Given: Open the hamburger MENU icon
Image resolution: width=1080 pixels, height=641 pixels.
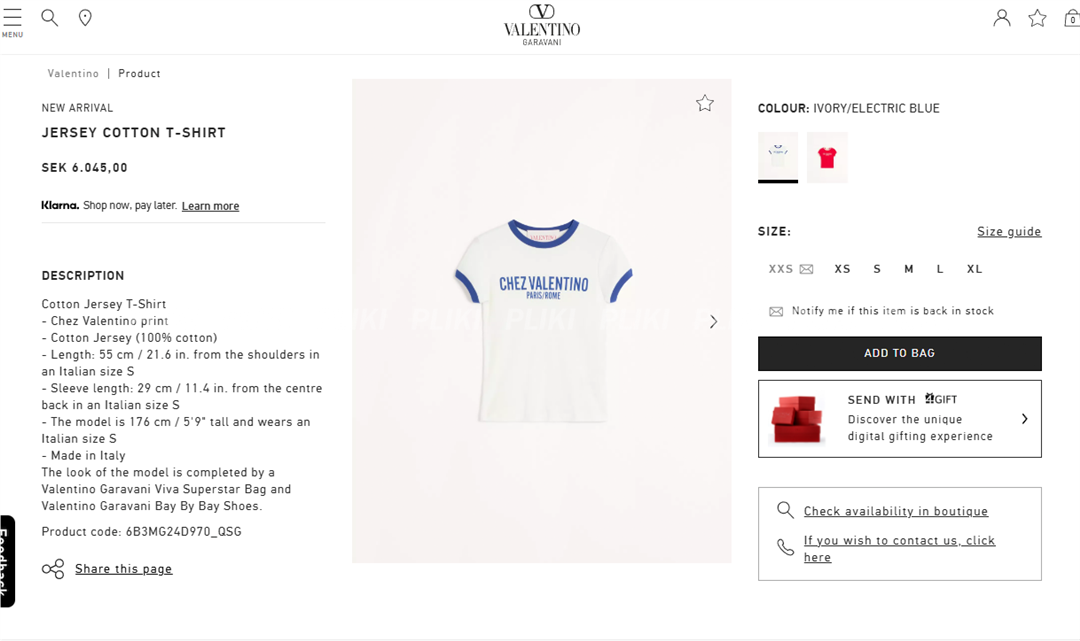Looking at the screenshot, I should pyautogui.click(x=12, y=22).
